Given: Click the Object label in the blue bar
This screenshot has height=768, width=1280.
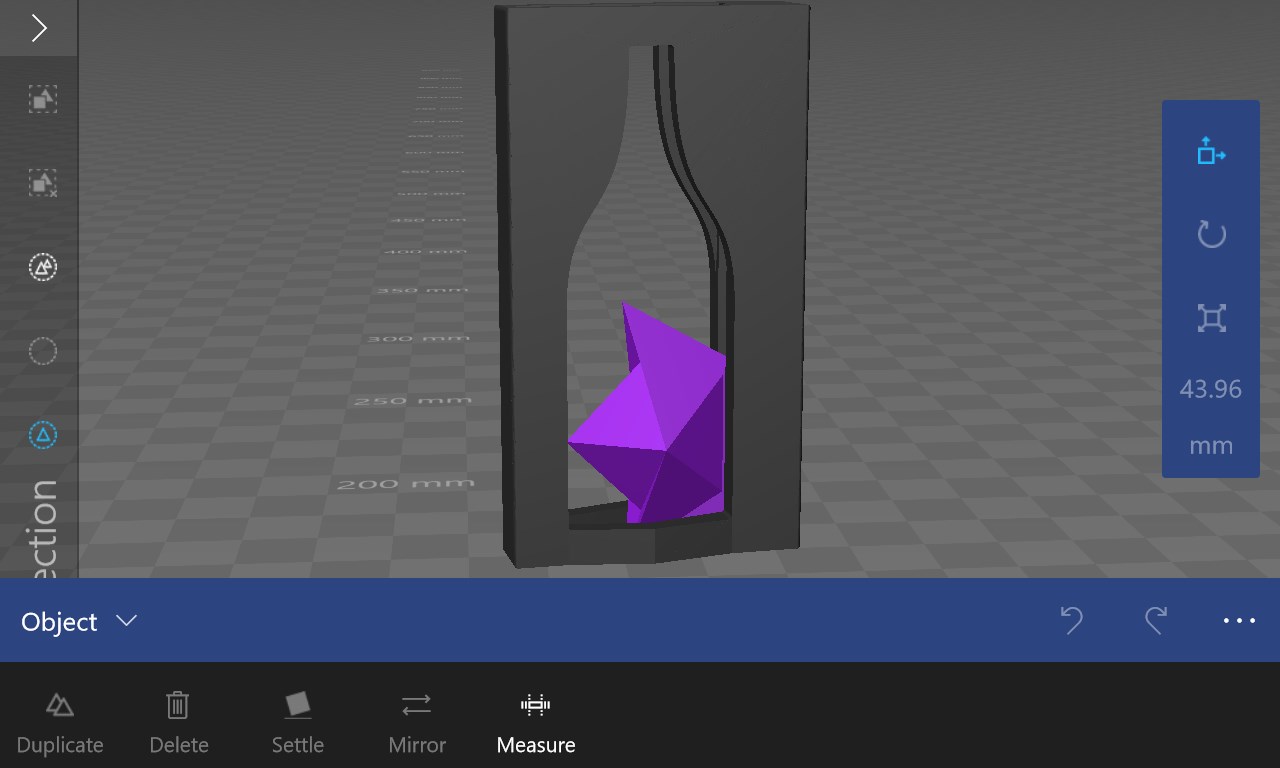Looking at the screenshot, I should click(x=58, y=621).
